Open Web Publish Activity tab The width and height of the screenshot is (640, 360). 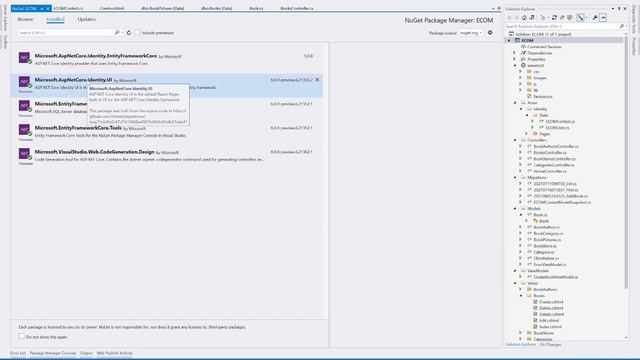point(114,353)
